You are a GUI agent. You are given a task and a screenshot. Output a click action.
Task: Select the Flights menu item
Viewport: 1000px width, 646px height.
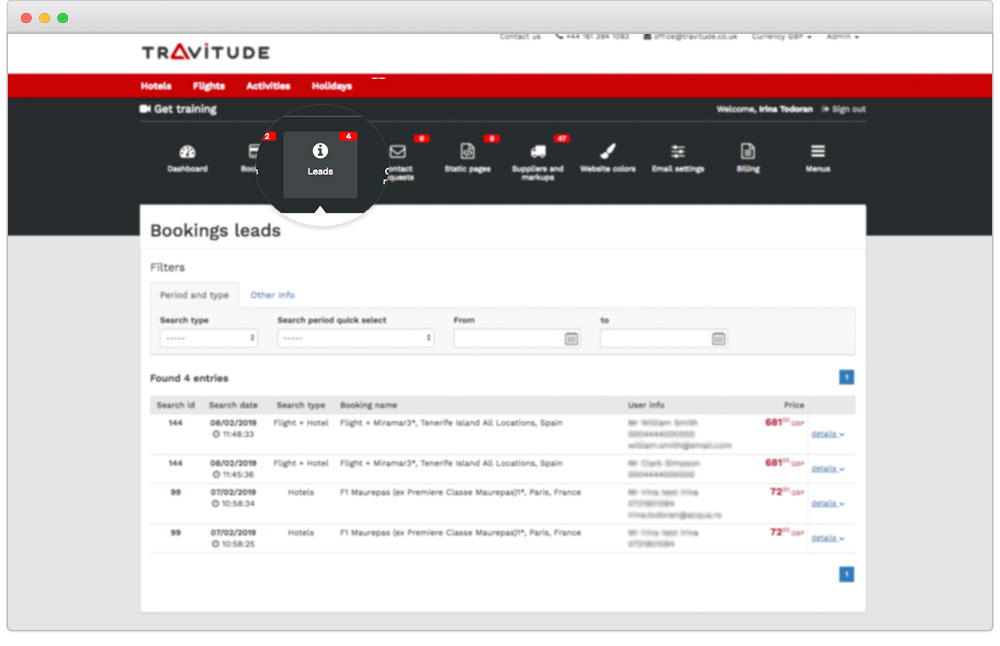point(208,86)
